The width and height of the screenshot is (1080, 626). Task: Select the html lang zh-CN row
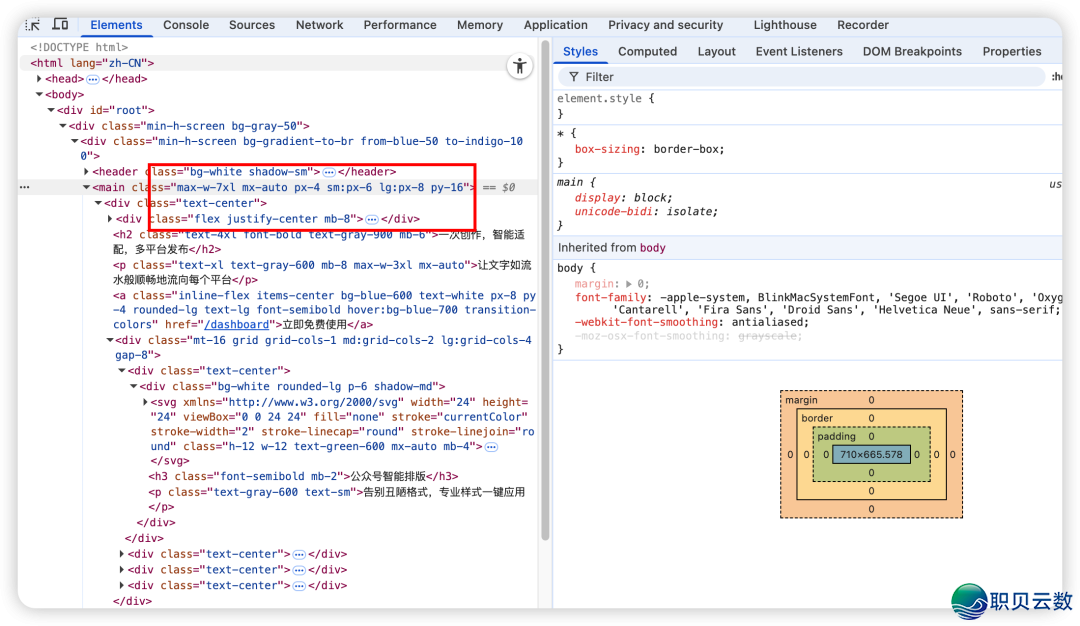[x=92, y=63]
